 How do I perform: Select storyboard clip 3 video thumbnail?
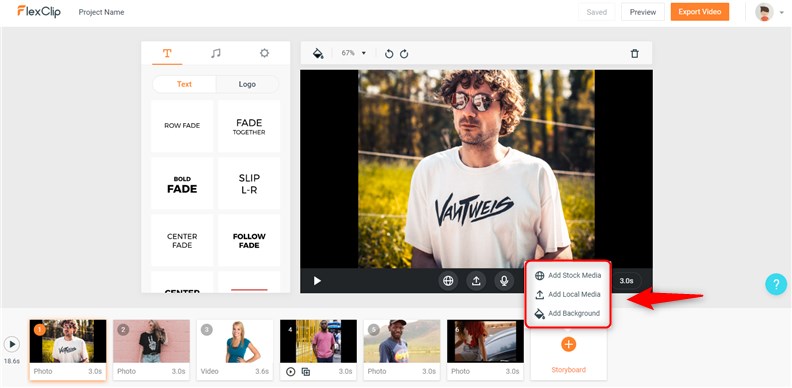coord(235,341)
